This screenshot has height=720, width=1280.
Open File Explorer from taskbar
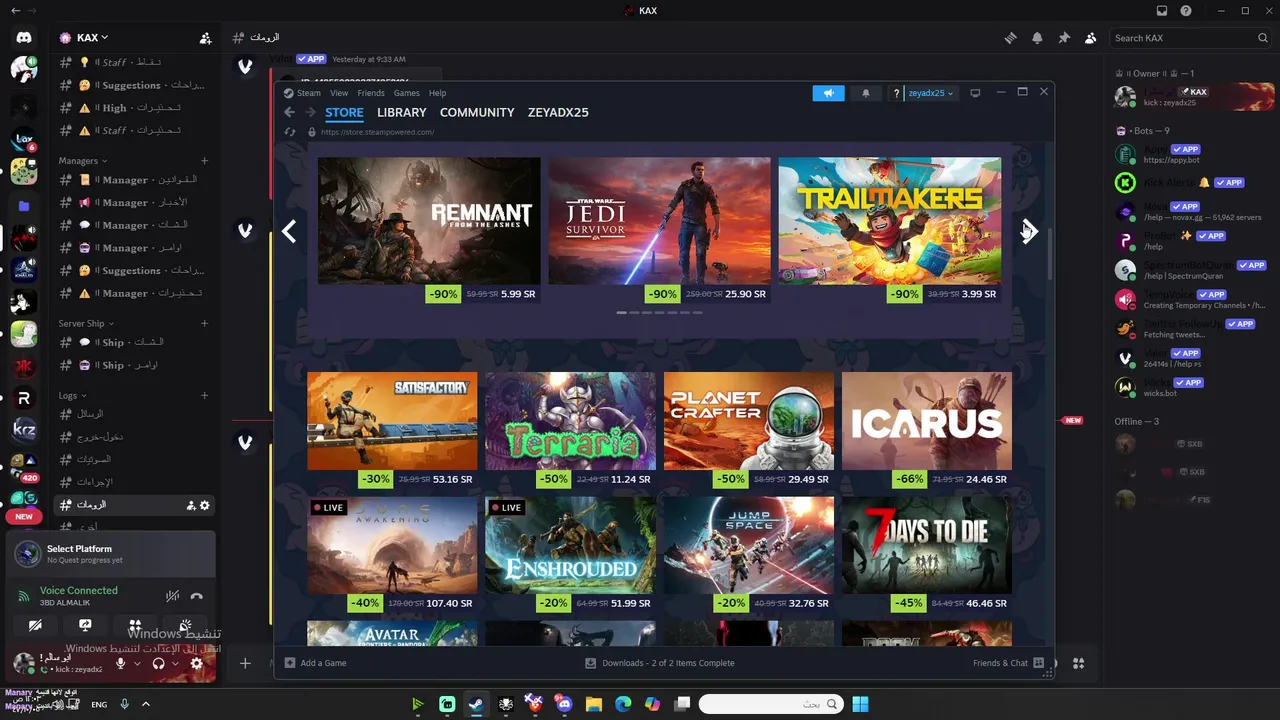click(x=593, y=704)
